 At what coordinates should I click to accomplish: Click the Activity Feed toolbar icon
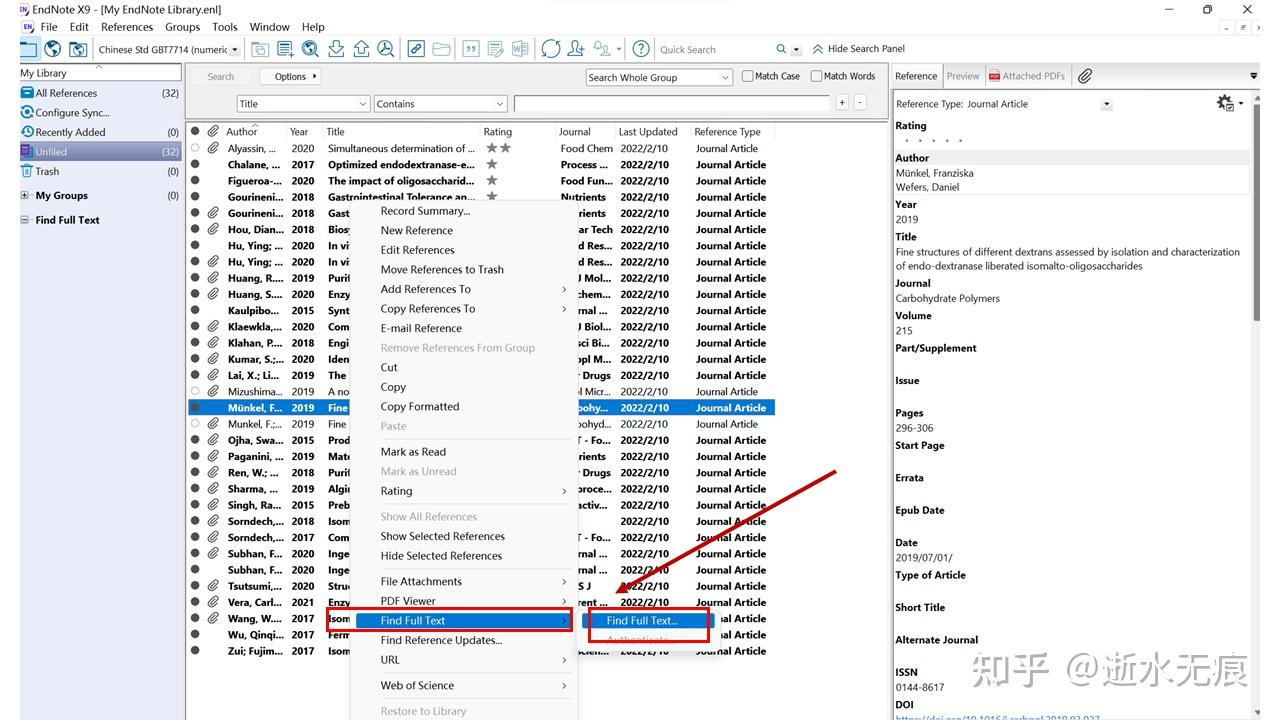(602, 49)
